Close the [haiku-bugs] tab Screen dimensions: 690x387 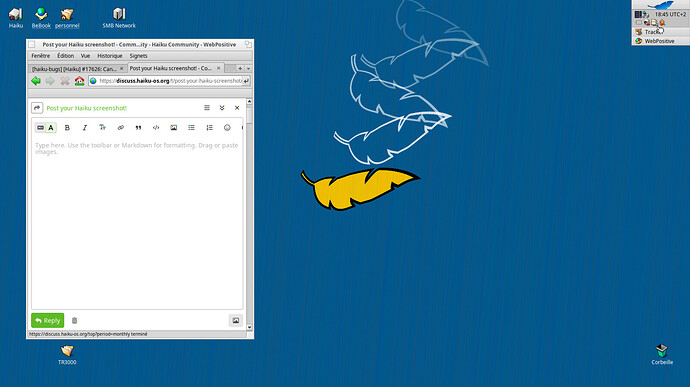[122, 69]
